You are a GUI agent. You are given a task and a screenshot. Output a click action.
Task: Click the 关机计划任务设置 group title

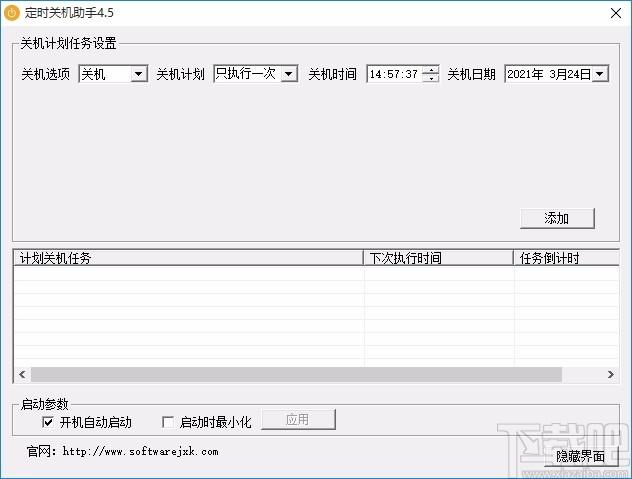click(69, 43)
